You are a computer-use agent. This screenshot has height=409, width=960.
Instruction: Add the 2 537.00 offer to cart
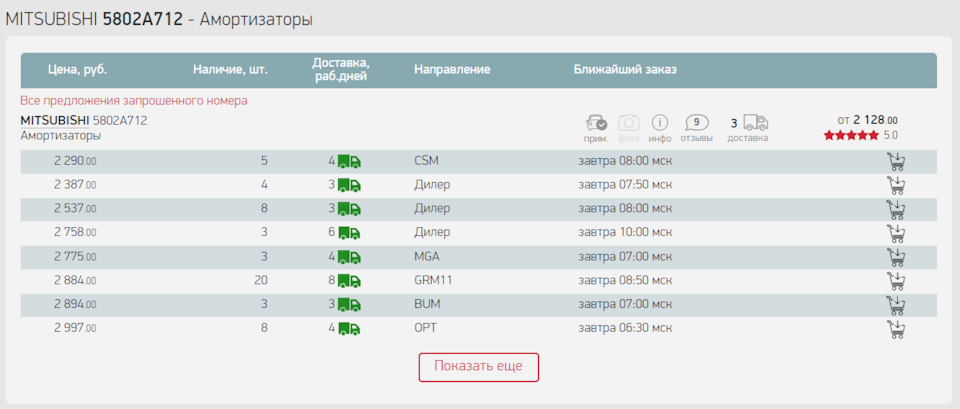pos(896,209)
